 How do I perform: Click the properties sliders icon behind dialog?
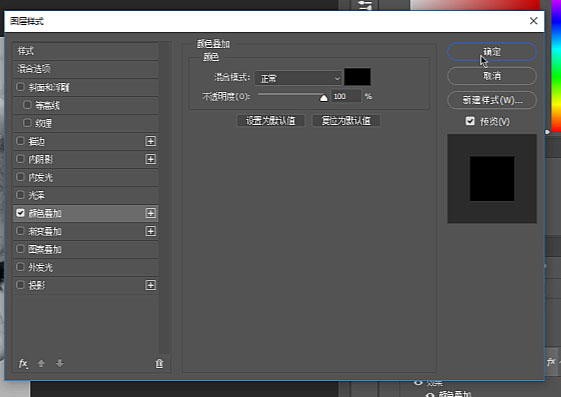365,5
